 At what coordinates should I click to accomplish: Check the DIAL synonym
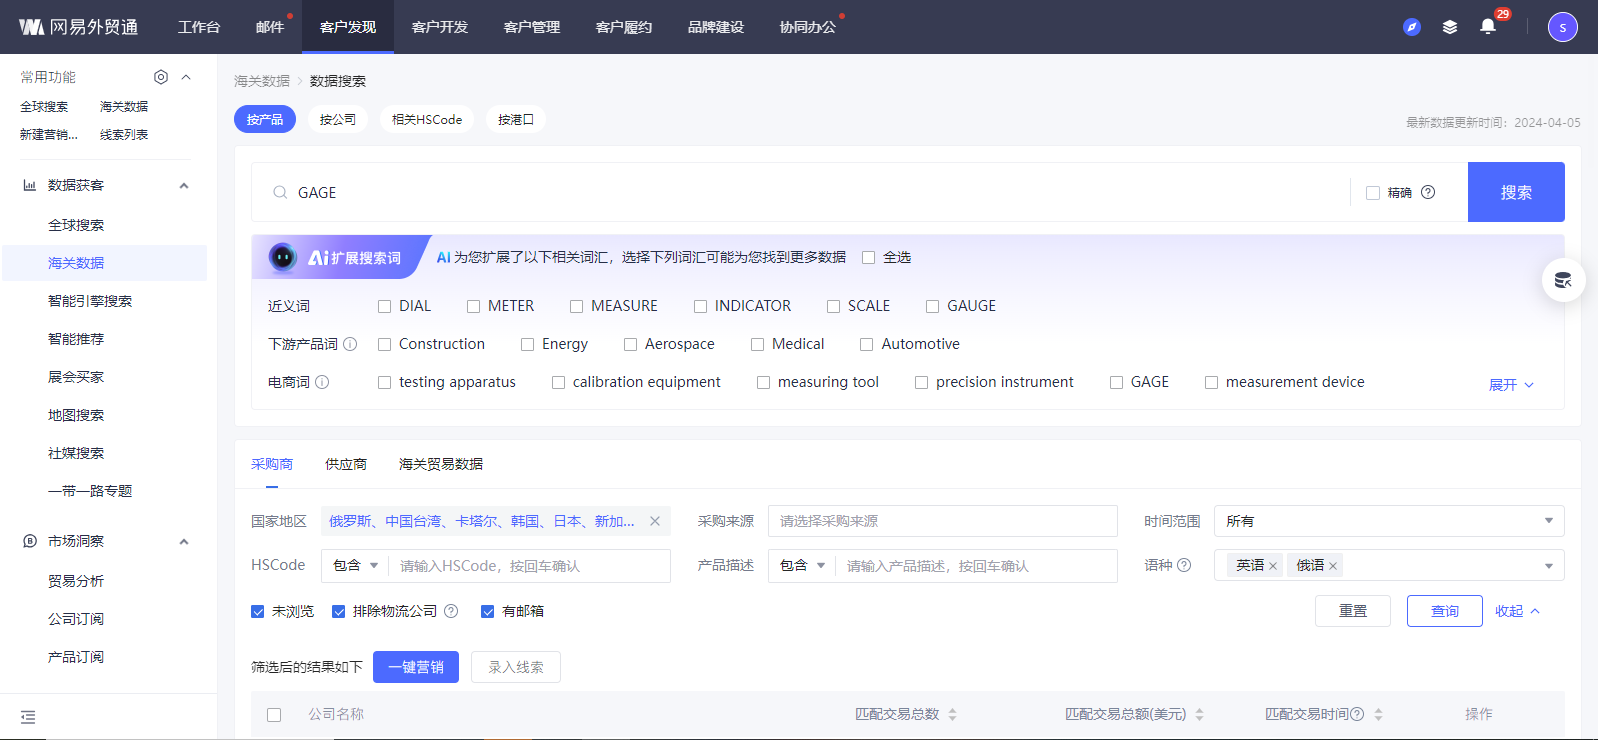[384, 306]
